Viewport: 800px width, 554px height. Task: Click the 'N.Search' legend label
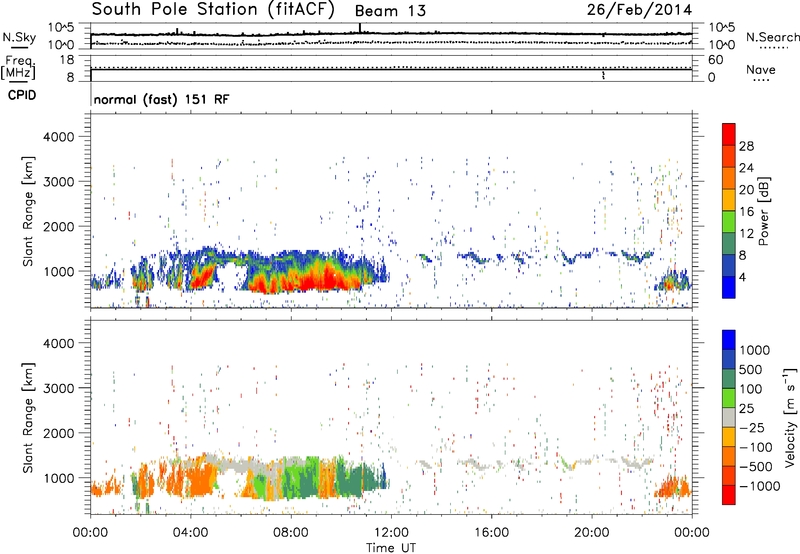772,37
